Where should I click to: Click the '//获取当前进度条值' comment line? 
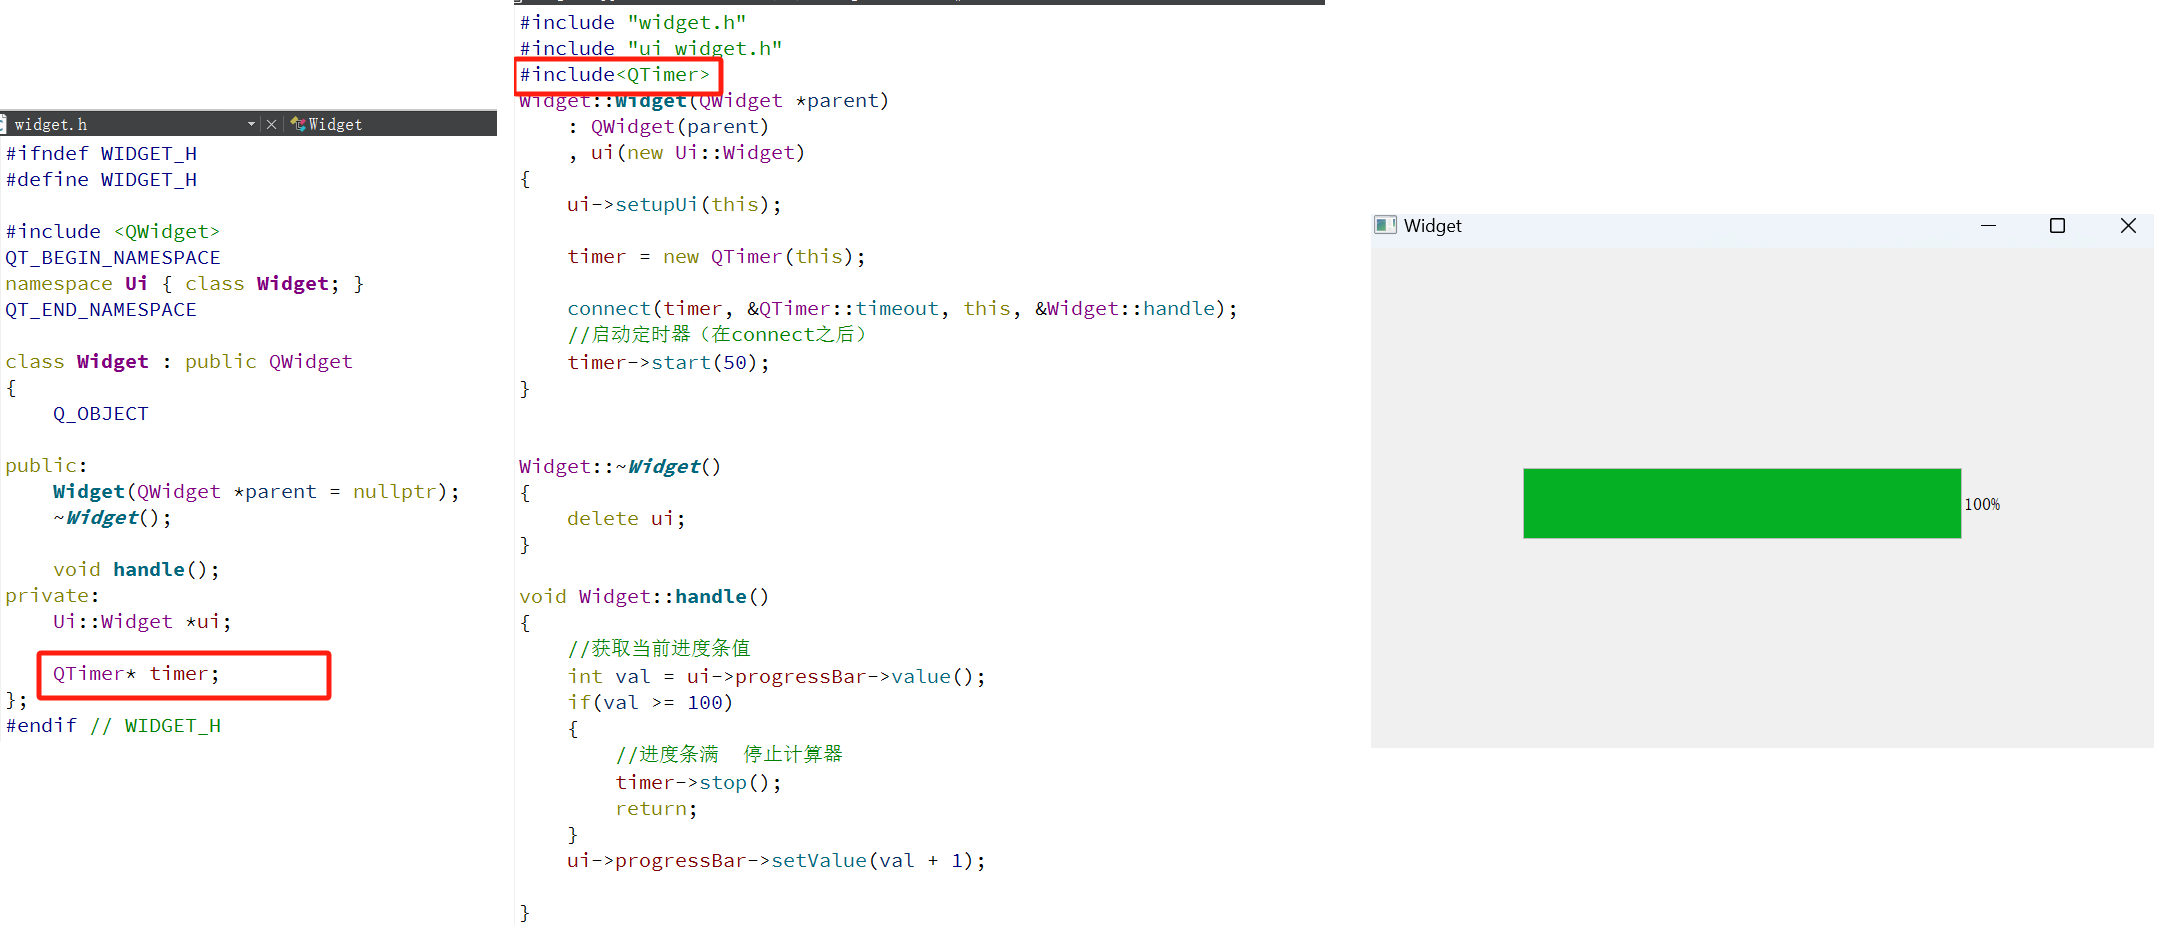[x=658, y=648]
